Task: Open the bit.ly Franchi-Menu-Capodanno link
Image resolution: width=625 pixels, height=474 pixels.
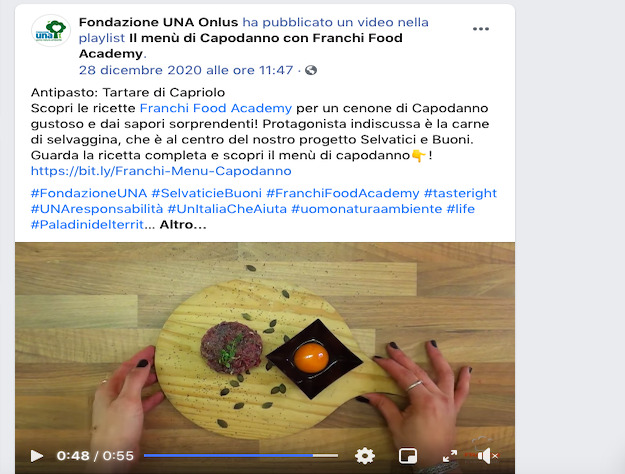Action: [161, 171]
